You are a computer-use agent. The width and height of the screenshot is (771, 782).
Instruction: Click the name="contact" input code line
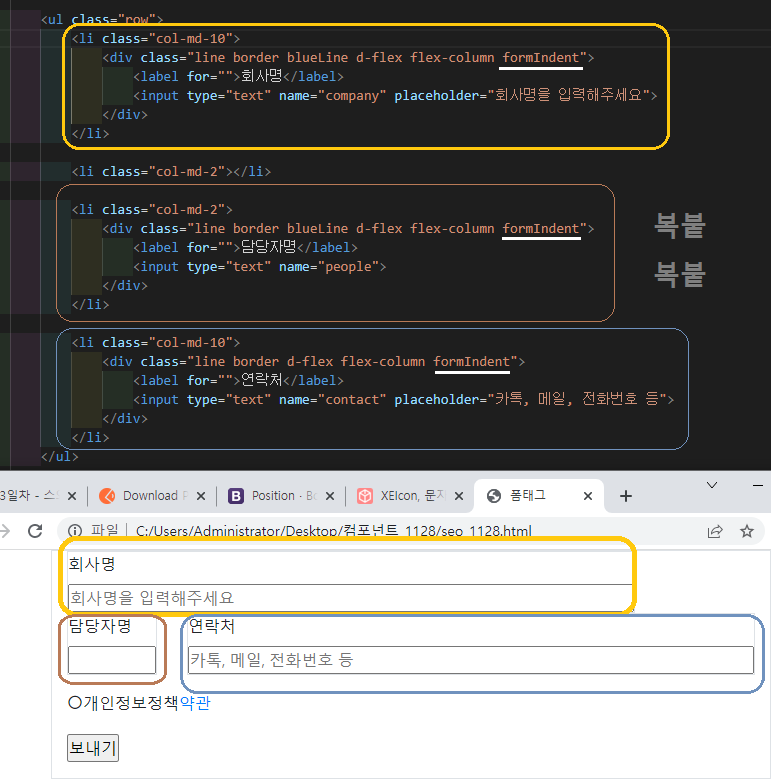pos(403,399)
